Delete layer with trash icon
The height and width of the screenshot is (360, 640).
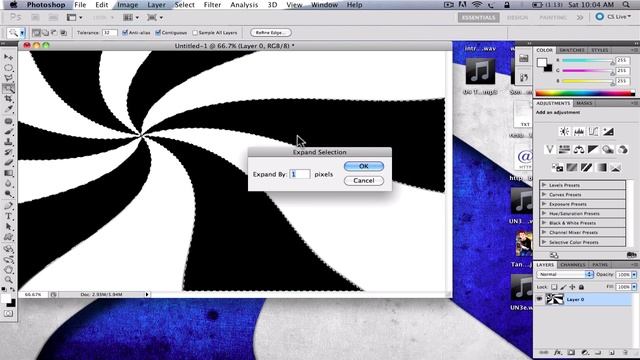[625, 352]
